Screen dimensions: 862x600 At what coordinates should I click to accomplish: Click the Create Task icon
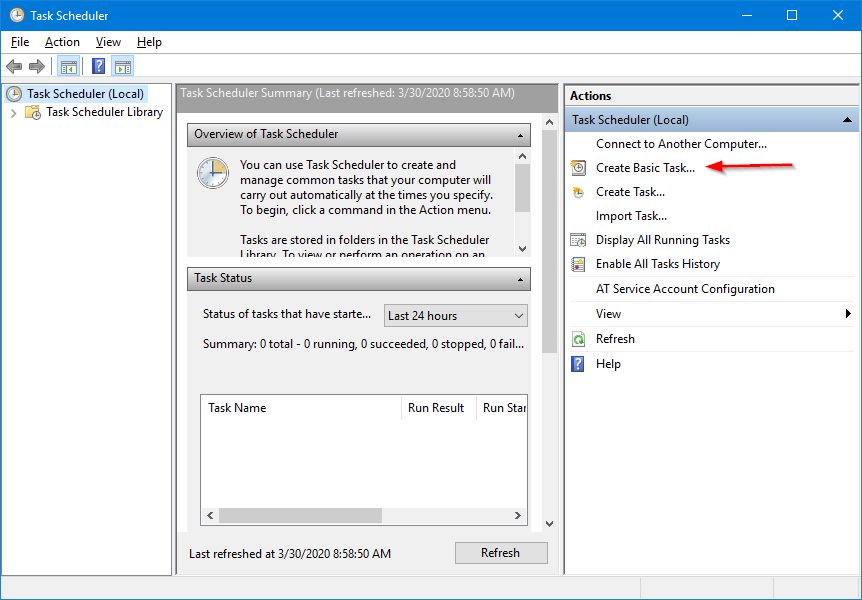tap(578, 192)
